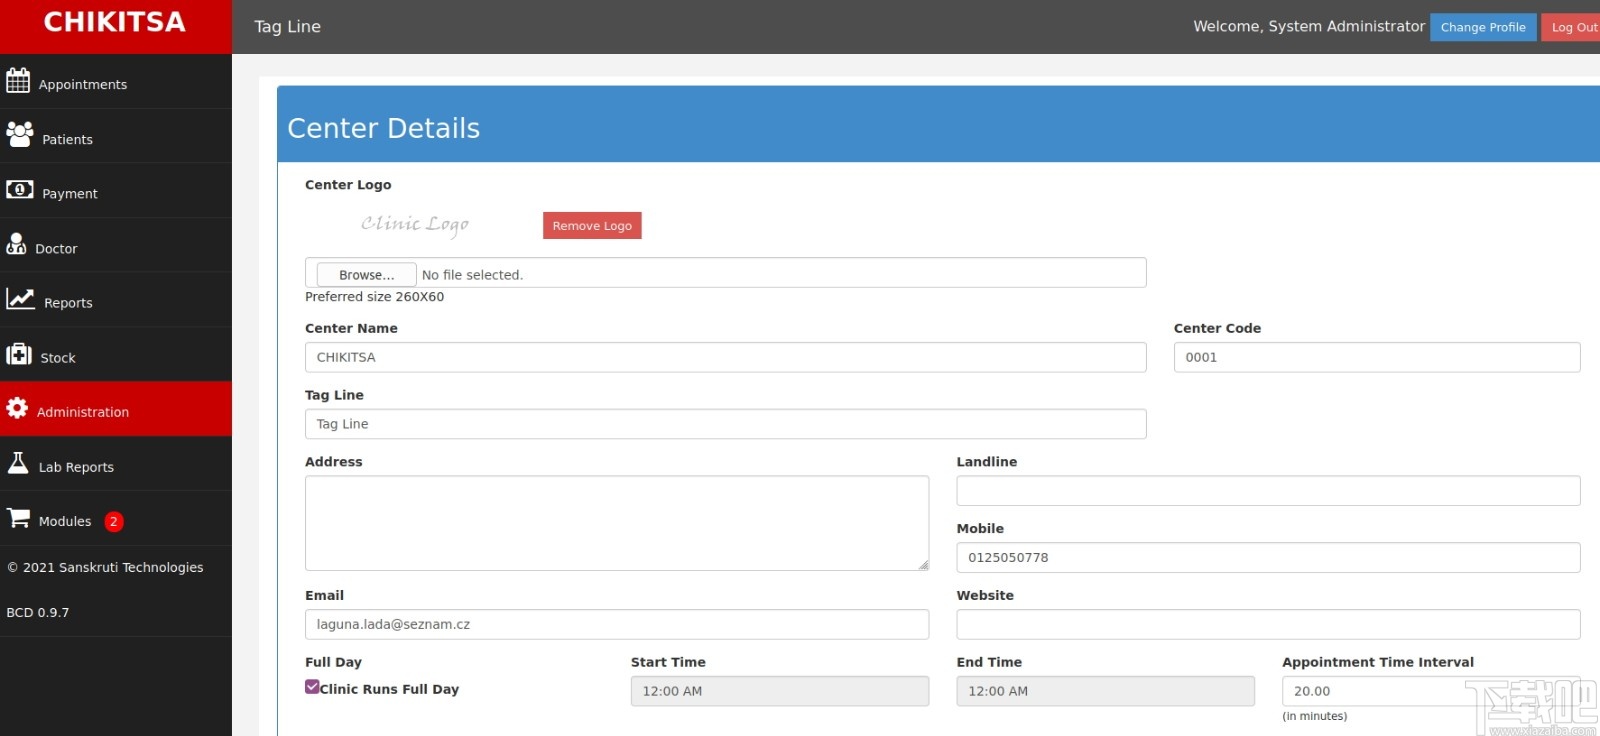
Task: Click the Welcome, System Administrator text
Action: point(1309,27)
